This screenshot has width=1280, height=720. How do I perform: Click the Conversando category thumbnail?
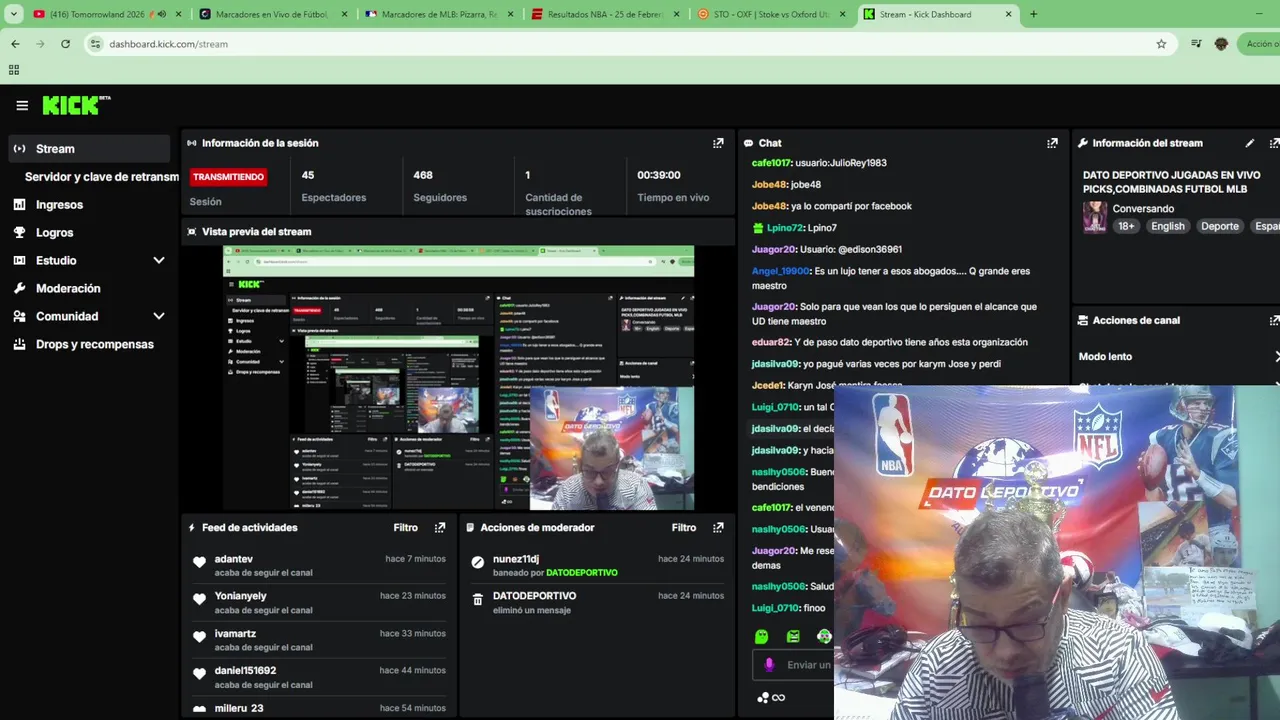[x=1094, y=217]
